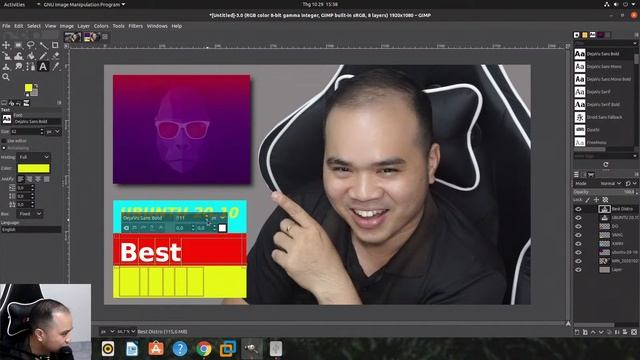
Task: Toggle visibility of the ubuntu-20-10 layer
Action: click(578, 252)
